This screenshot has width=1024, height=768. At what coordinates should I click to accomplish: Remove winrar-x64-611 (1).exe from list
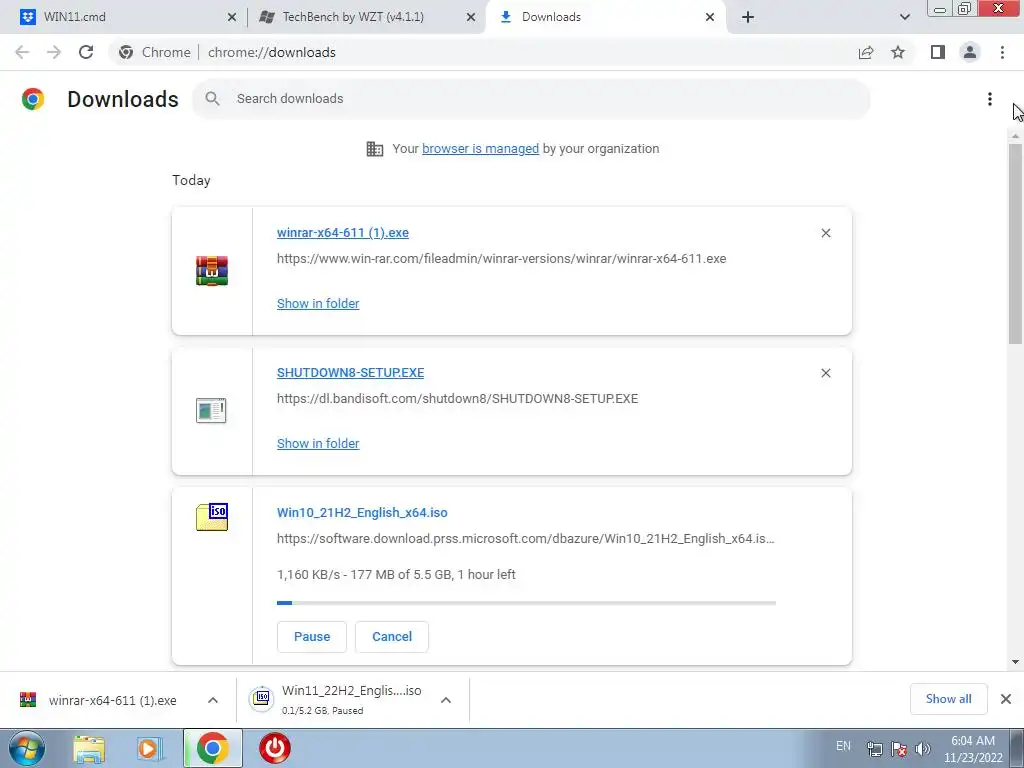825,233
